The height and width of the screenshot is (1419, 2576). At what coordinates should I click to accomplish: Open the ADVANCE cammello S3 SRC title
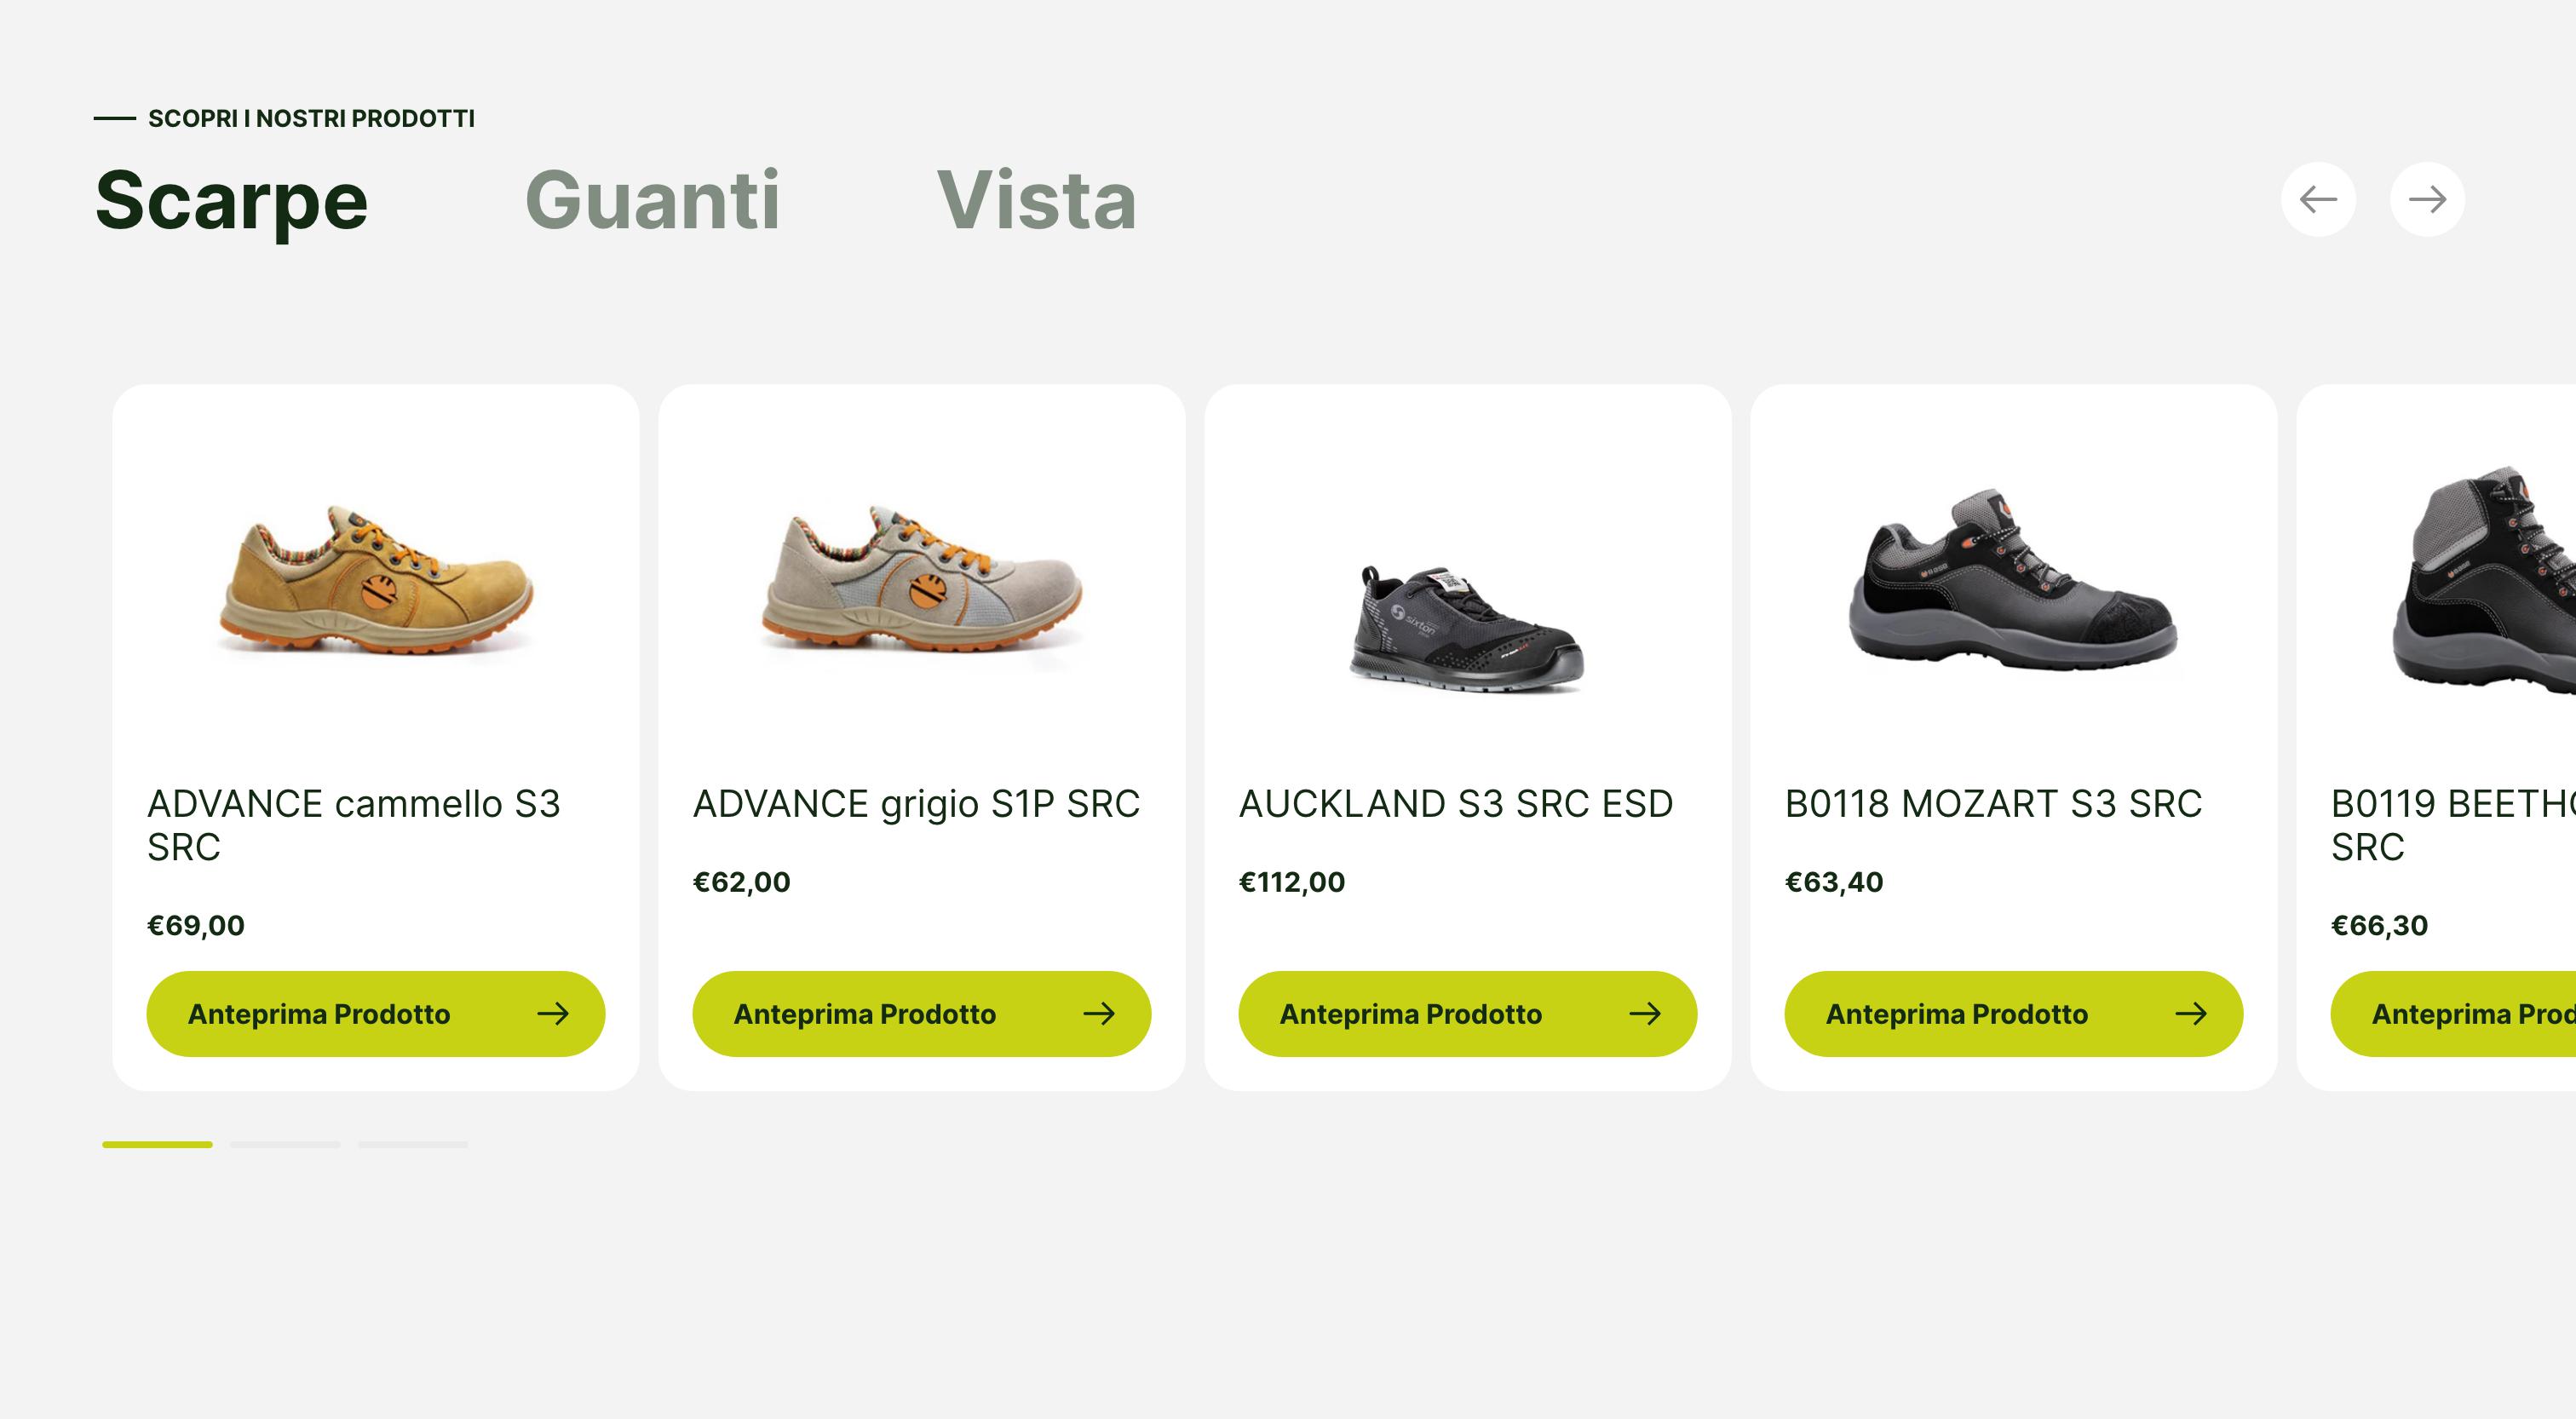353,824
